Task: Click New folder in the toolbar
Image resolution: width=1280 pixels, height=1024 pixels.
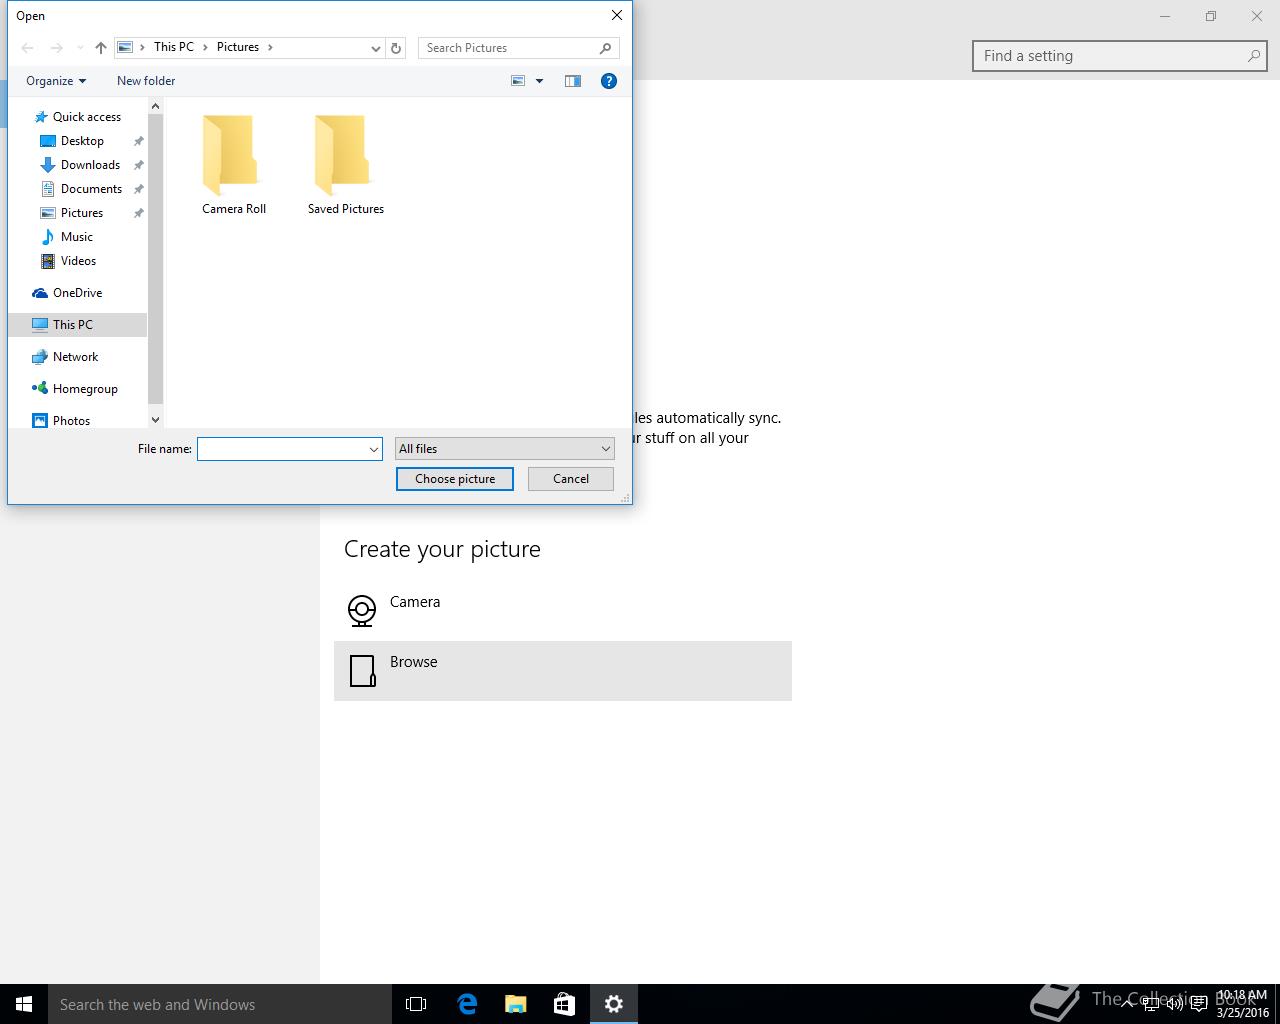Action: pyautogui.click(x=146, y=81)
